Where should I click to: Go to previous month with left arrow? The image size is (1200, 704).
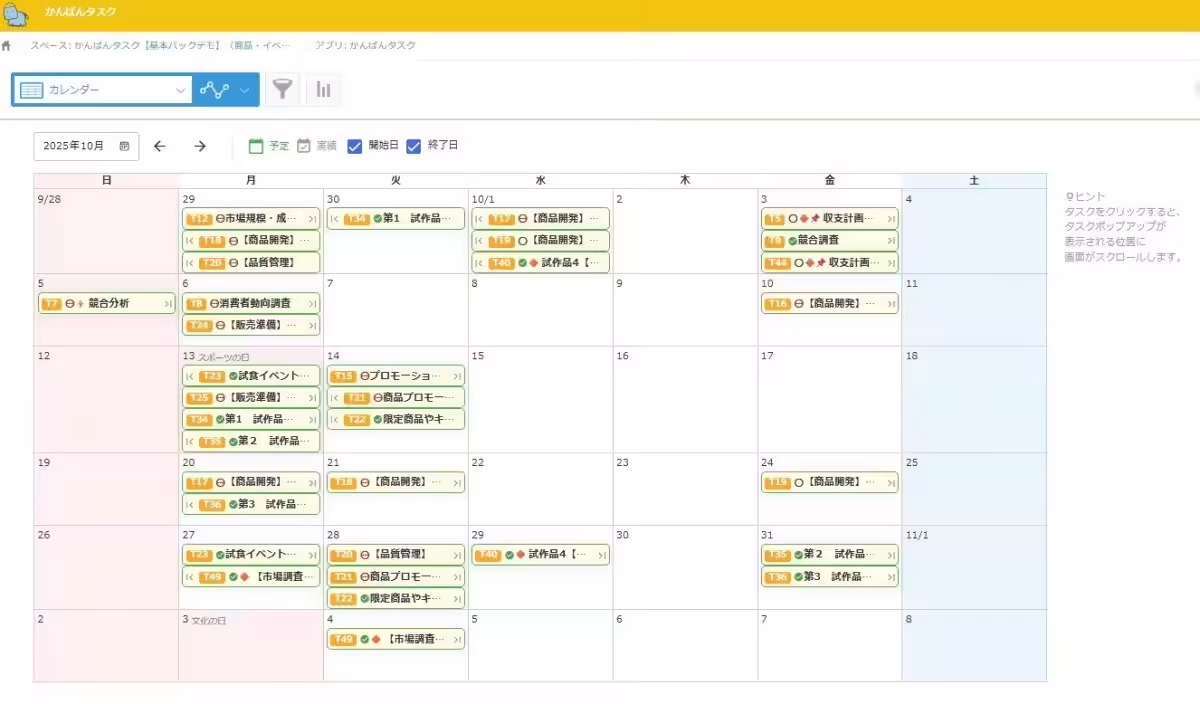coord(160,146)
